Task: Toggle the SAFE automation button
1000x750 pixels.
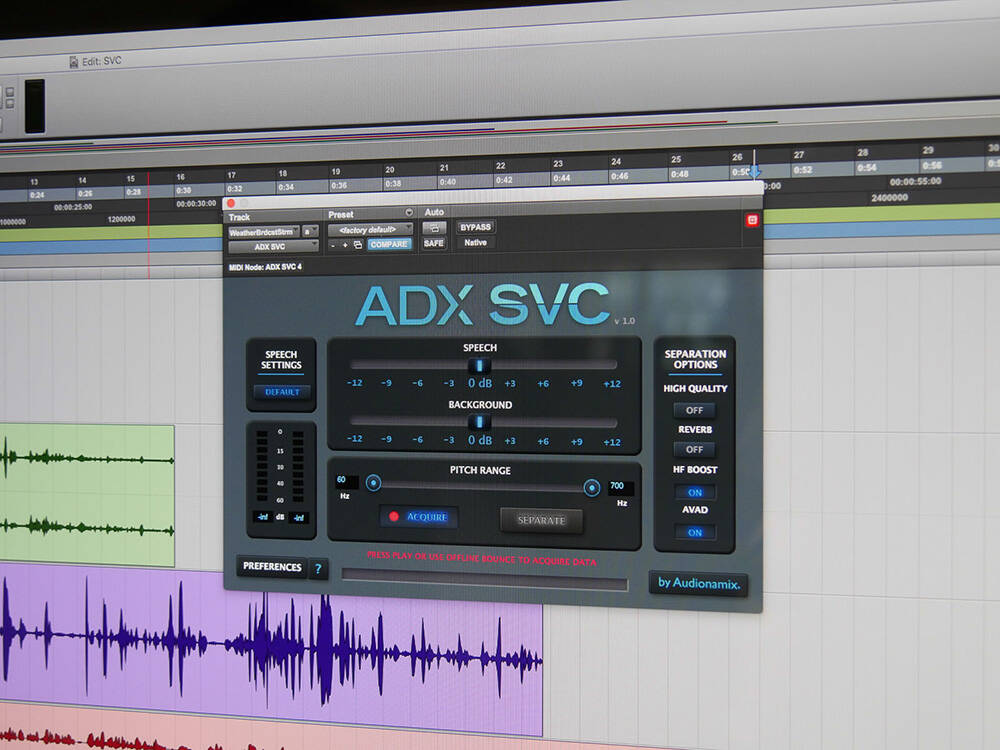Action: click(x=434, y=244)
